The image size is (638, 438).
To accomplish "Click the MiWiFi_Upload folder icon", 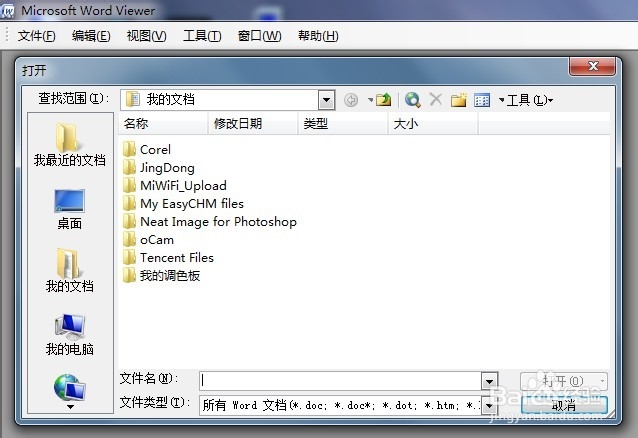I will click(129, 185).
